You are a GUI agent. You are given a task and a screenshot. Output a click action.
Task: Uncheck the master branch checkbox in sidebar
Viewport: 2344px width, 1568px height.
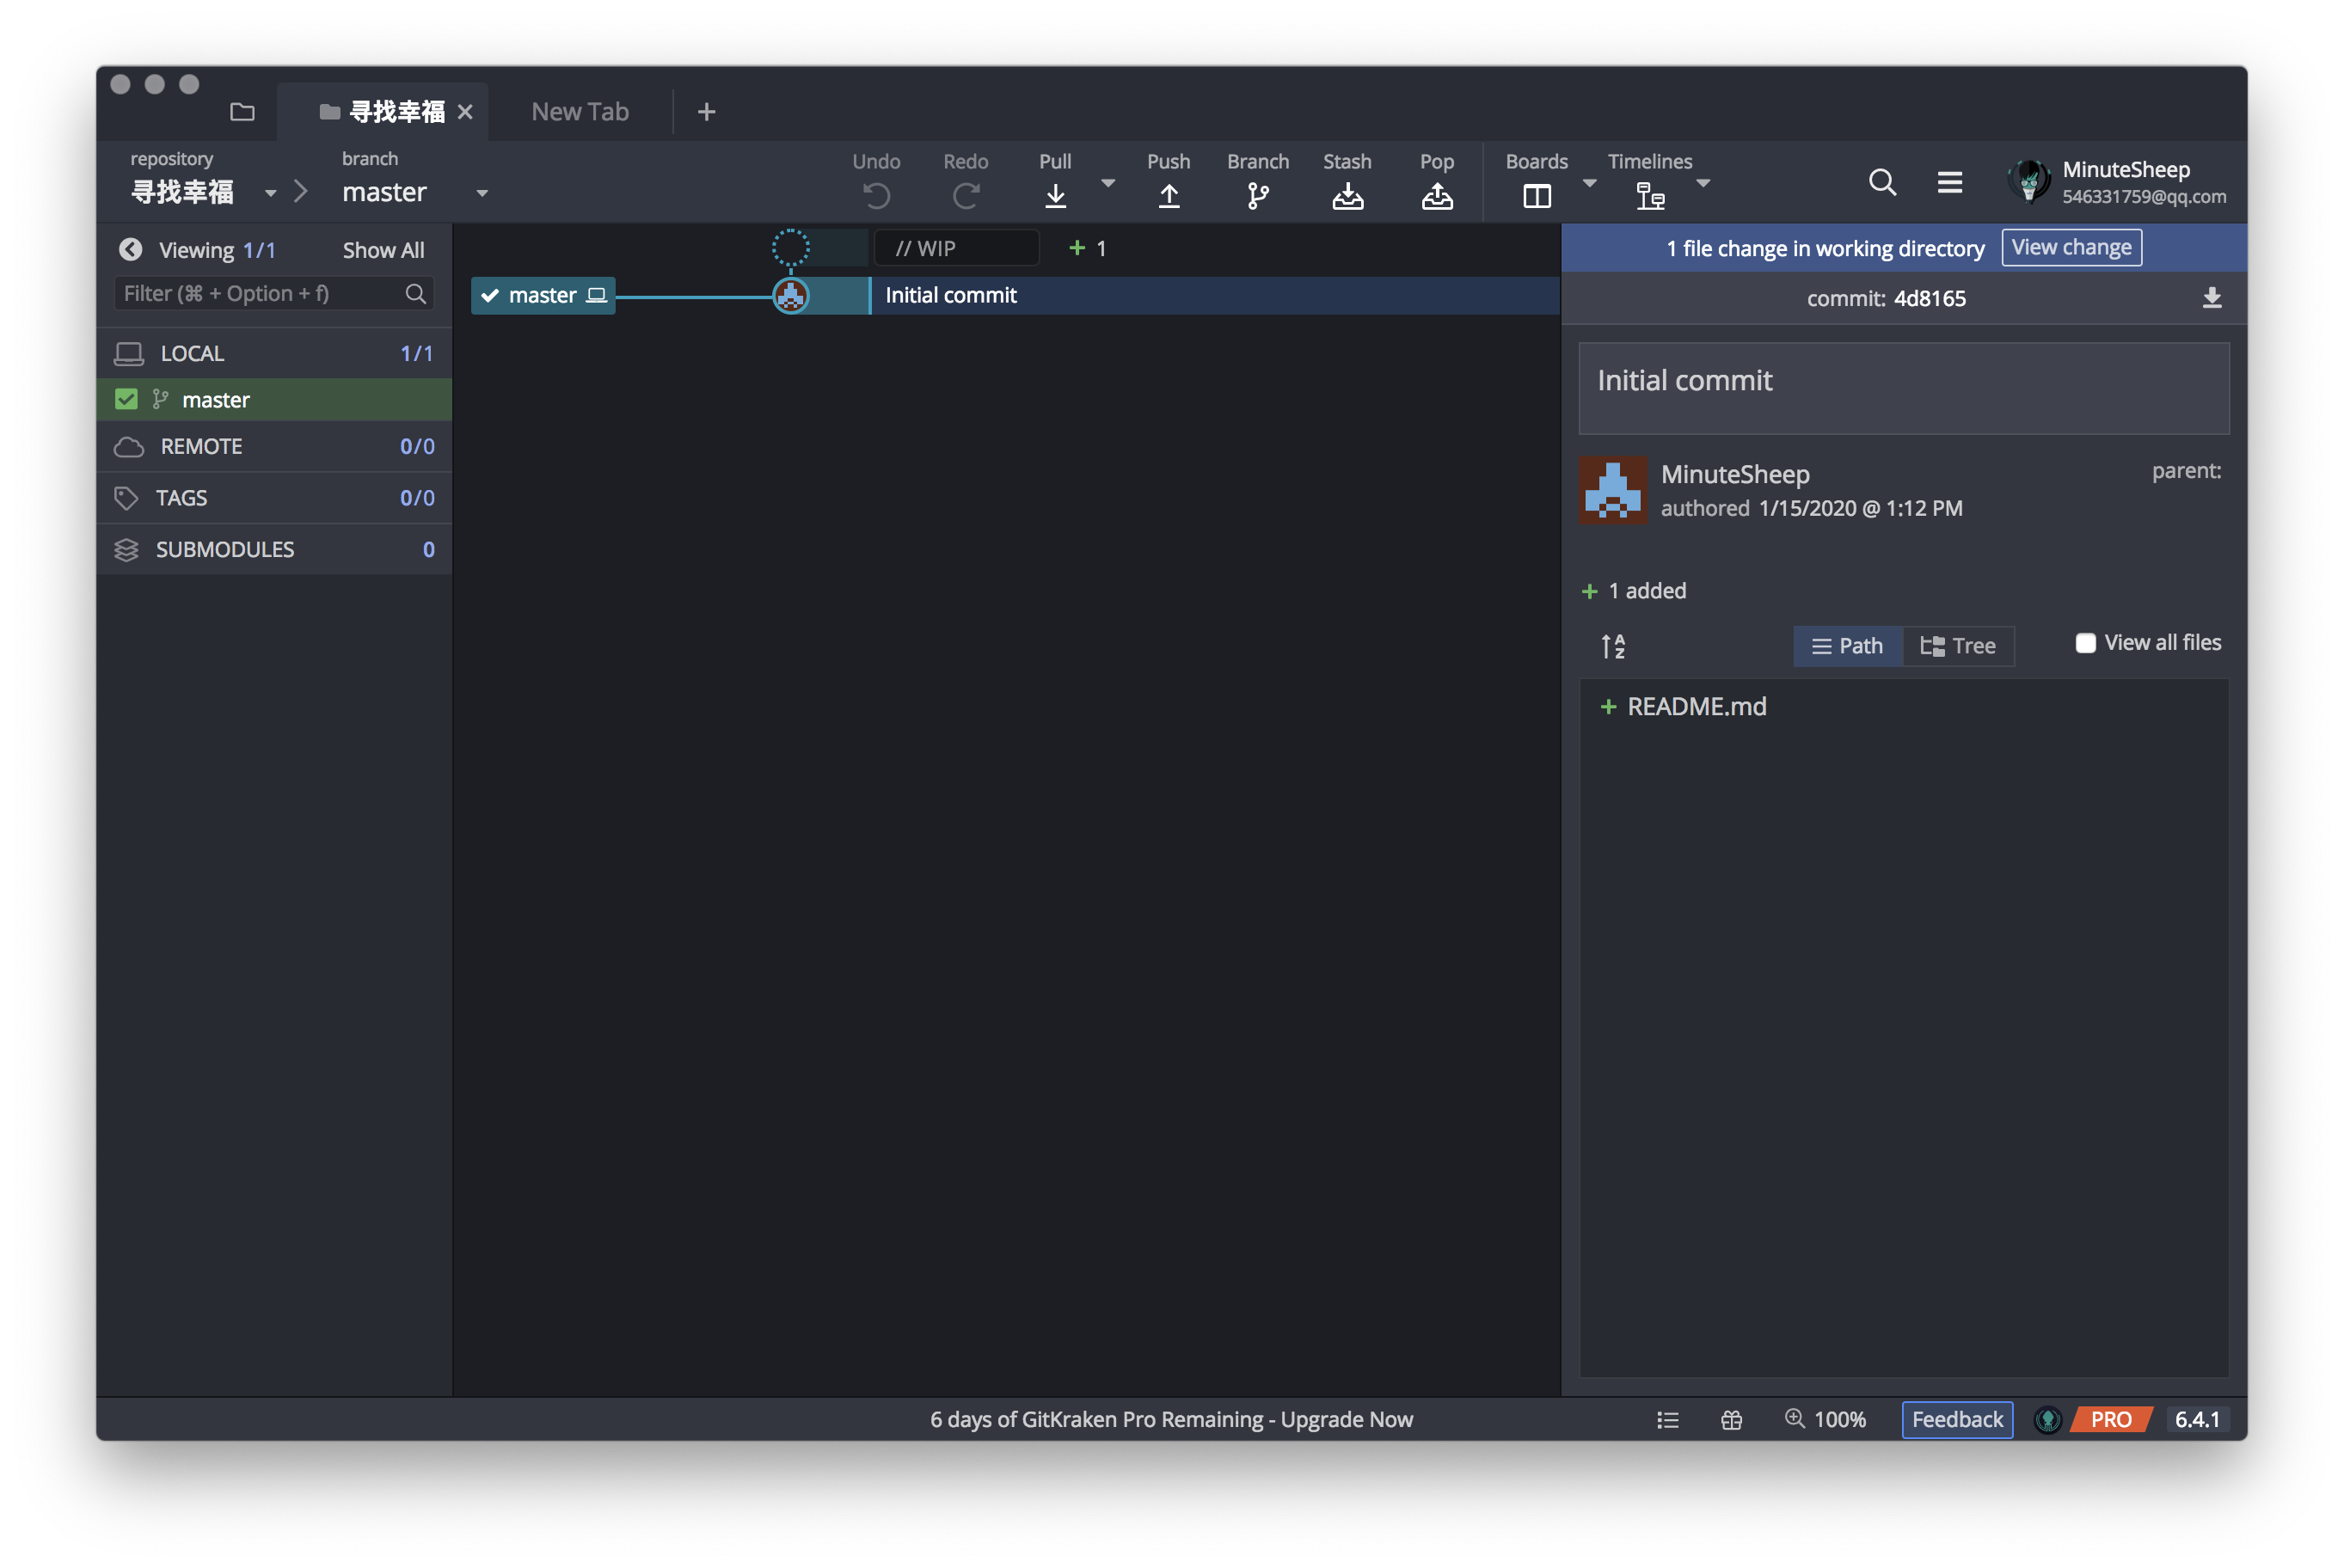[x=126, y=399]
